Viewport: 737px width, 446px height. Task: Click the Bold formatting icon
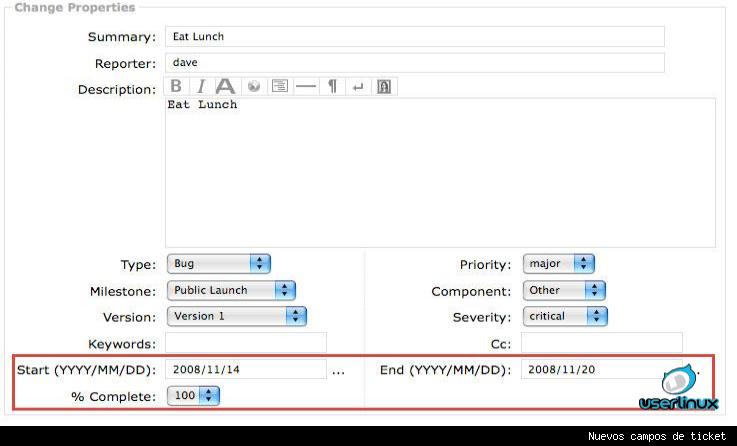tap(176, 87)
